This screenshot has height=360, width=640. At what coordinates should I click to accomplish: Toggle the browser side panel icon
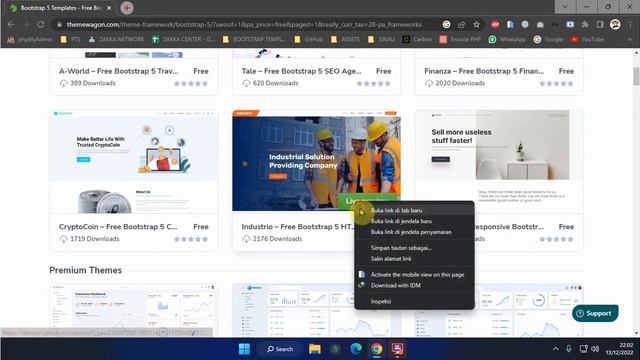point(600,24)
